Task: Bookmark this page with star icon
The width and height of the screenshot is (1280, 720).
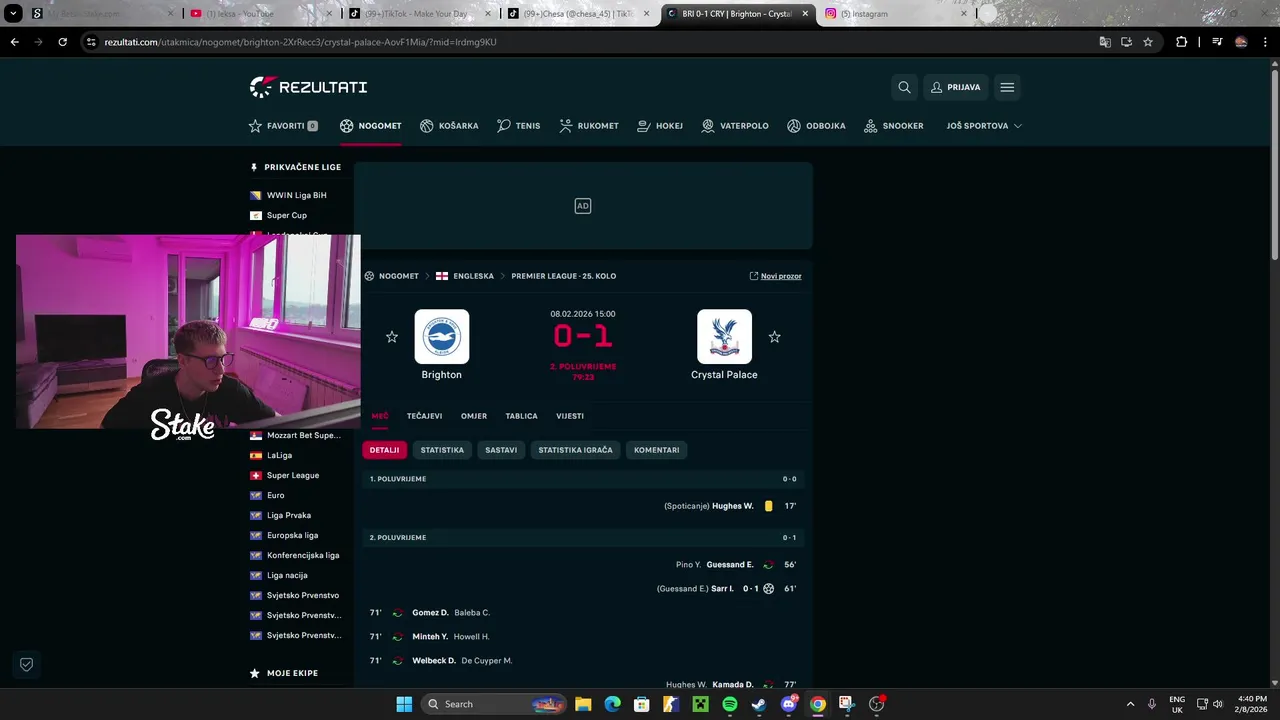Action: pos(1148,42)
